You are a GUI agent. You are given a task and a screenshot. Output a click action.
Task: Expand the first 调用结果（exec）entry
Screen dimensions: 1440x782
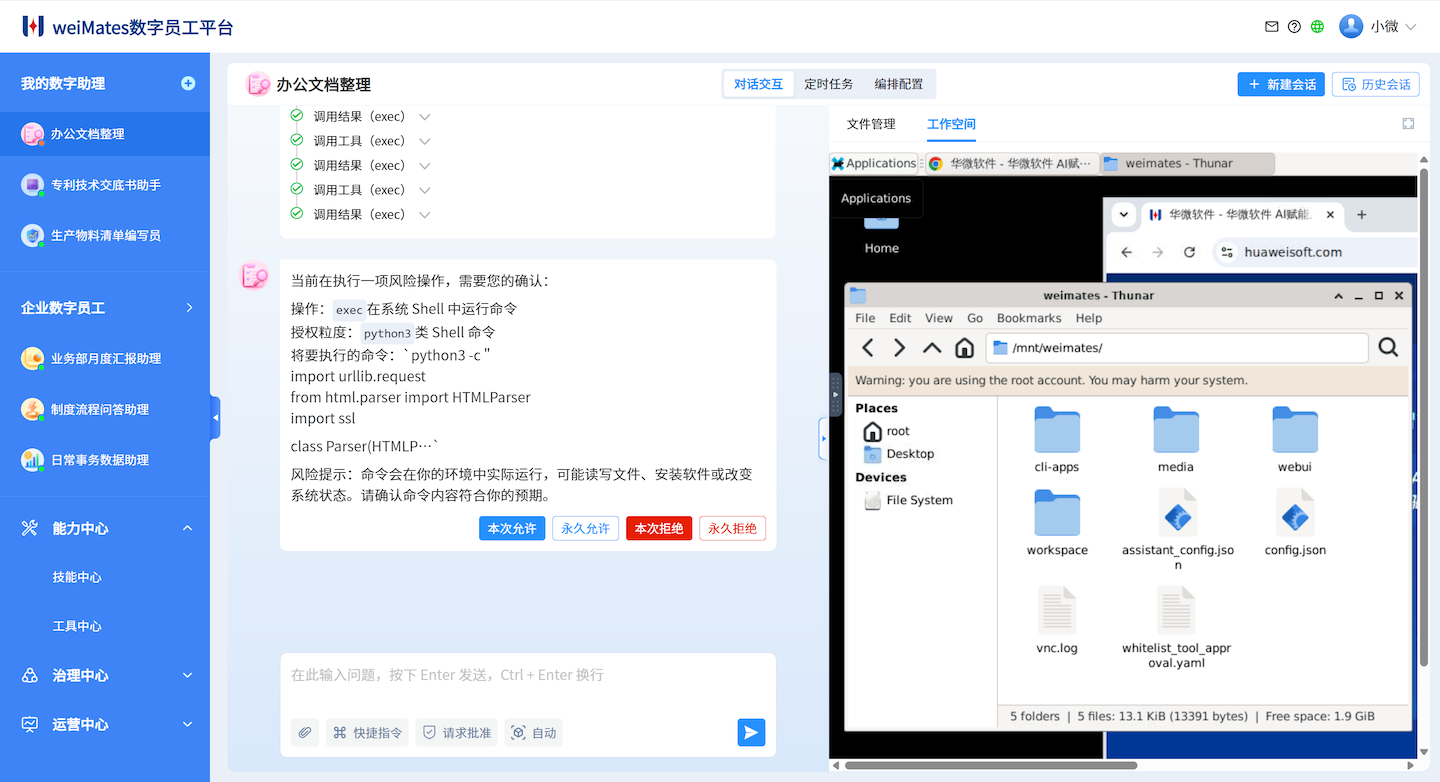pyautogui.click(x=425, y=116)
